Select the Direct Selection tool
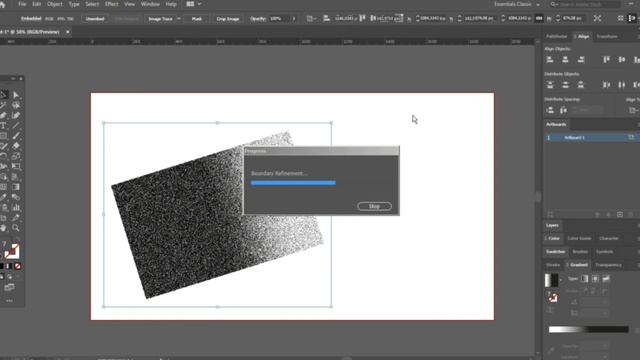 point(16,95)
